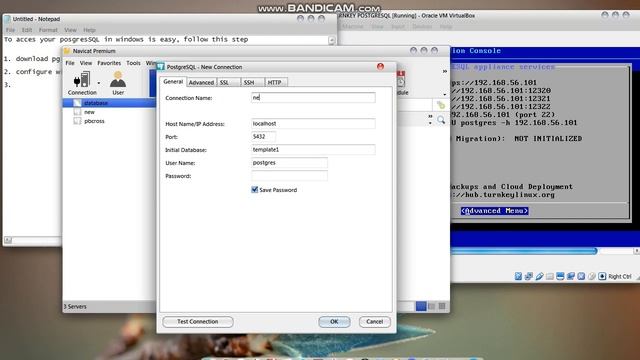The image size is (640, 360).
Task: Switch to the Advanced tab
Action: point(201,82)
